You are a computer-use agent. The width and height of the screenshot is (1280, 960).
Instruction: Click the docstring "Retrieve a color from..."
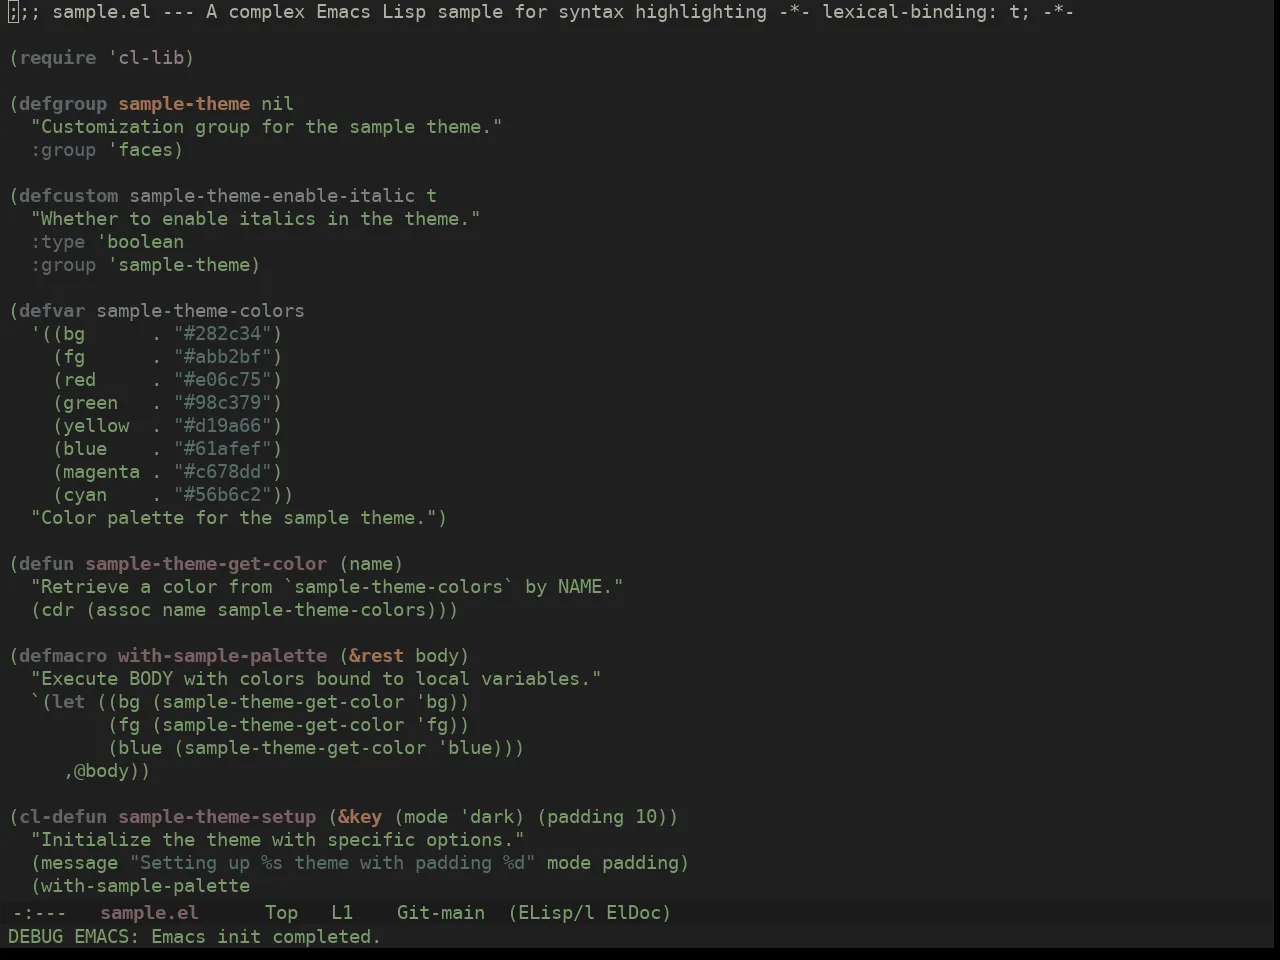[327, 586]
